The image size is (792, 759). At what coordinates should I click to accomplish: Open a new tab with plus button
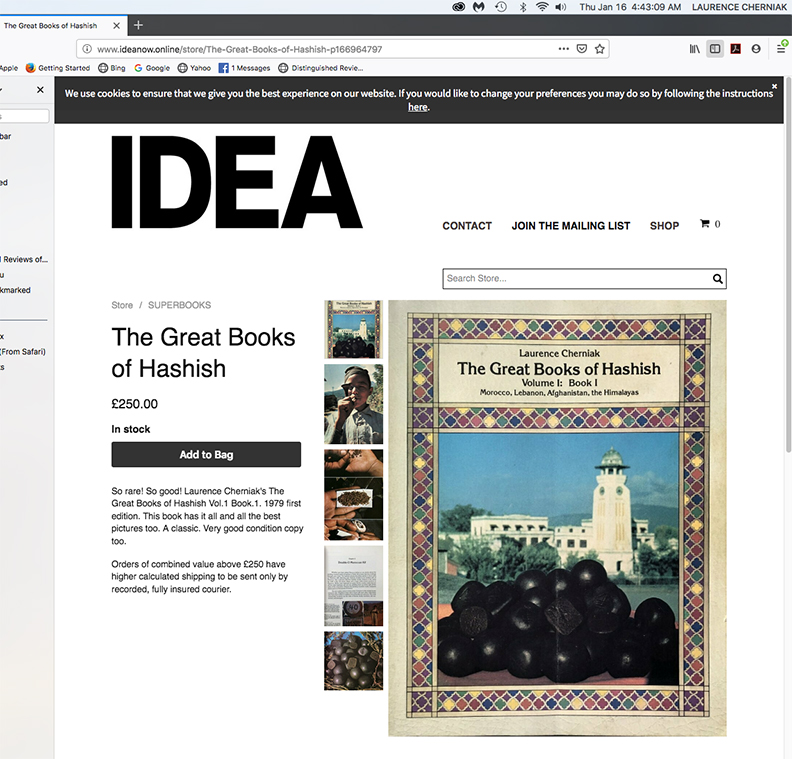(x=138, y=25)
